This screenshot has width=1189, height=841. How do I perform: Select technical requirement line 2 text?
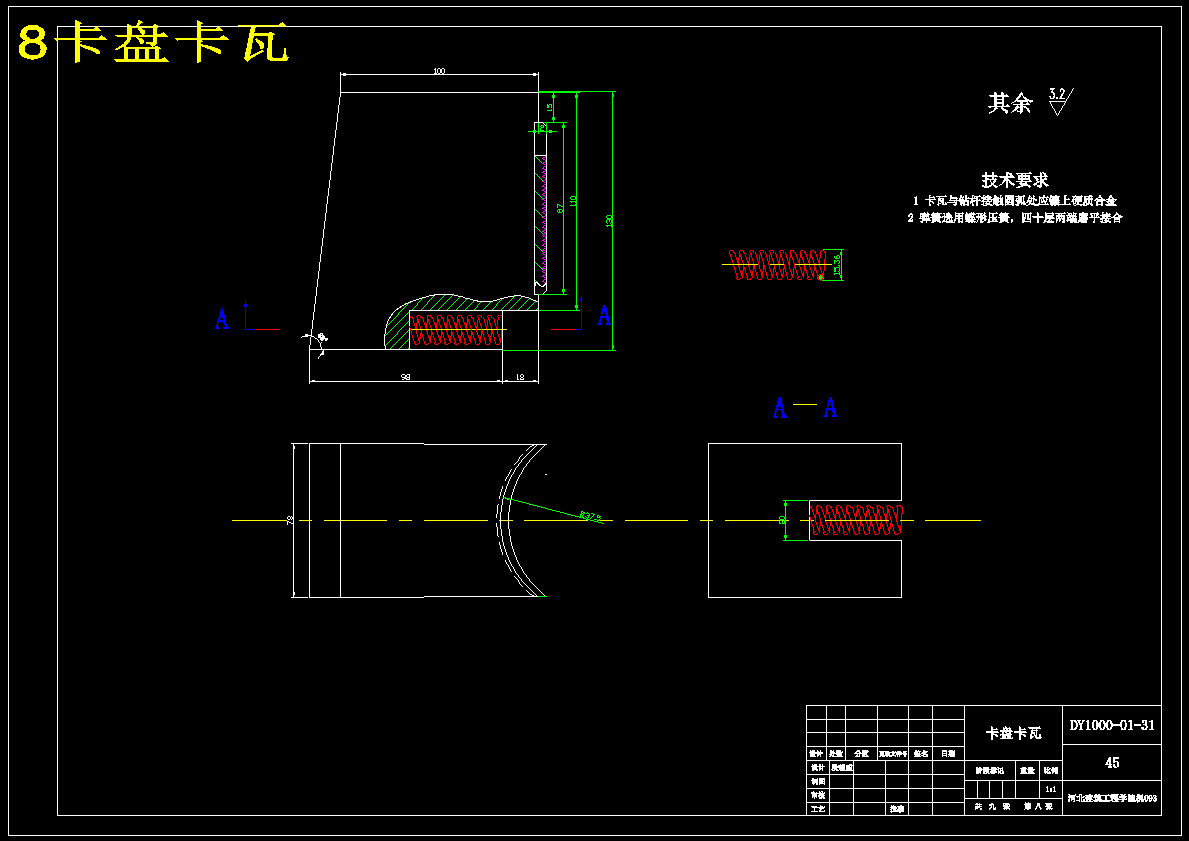pyautogui.click(x=1015, y=218)
